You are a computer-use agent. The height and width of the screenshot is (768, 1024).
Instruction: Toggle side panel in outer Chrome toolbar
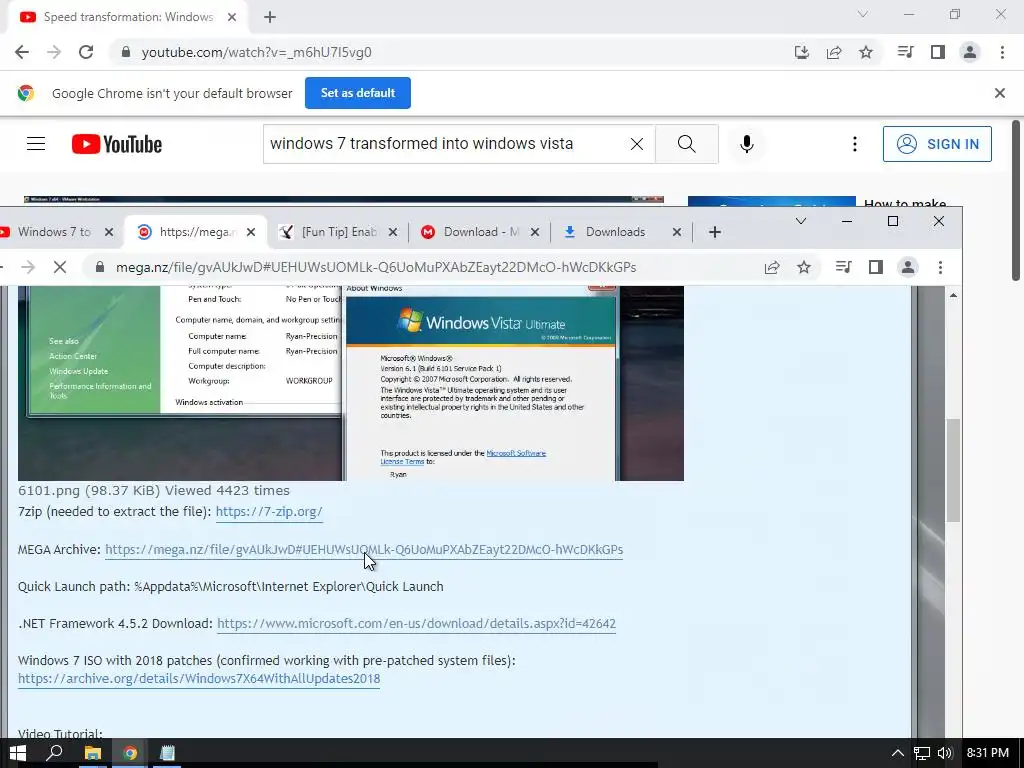pos(938,52)
